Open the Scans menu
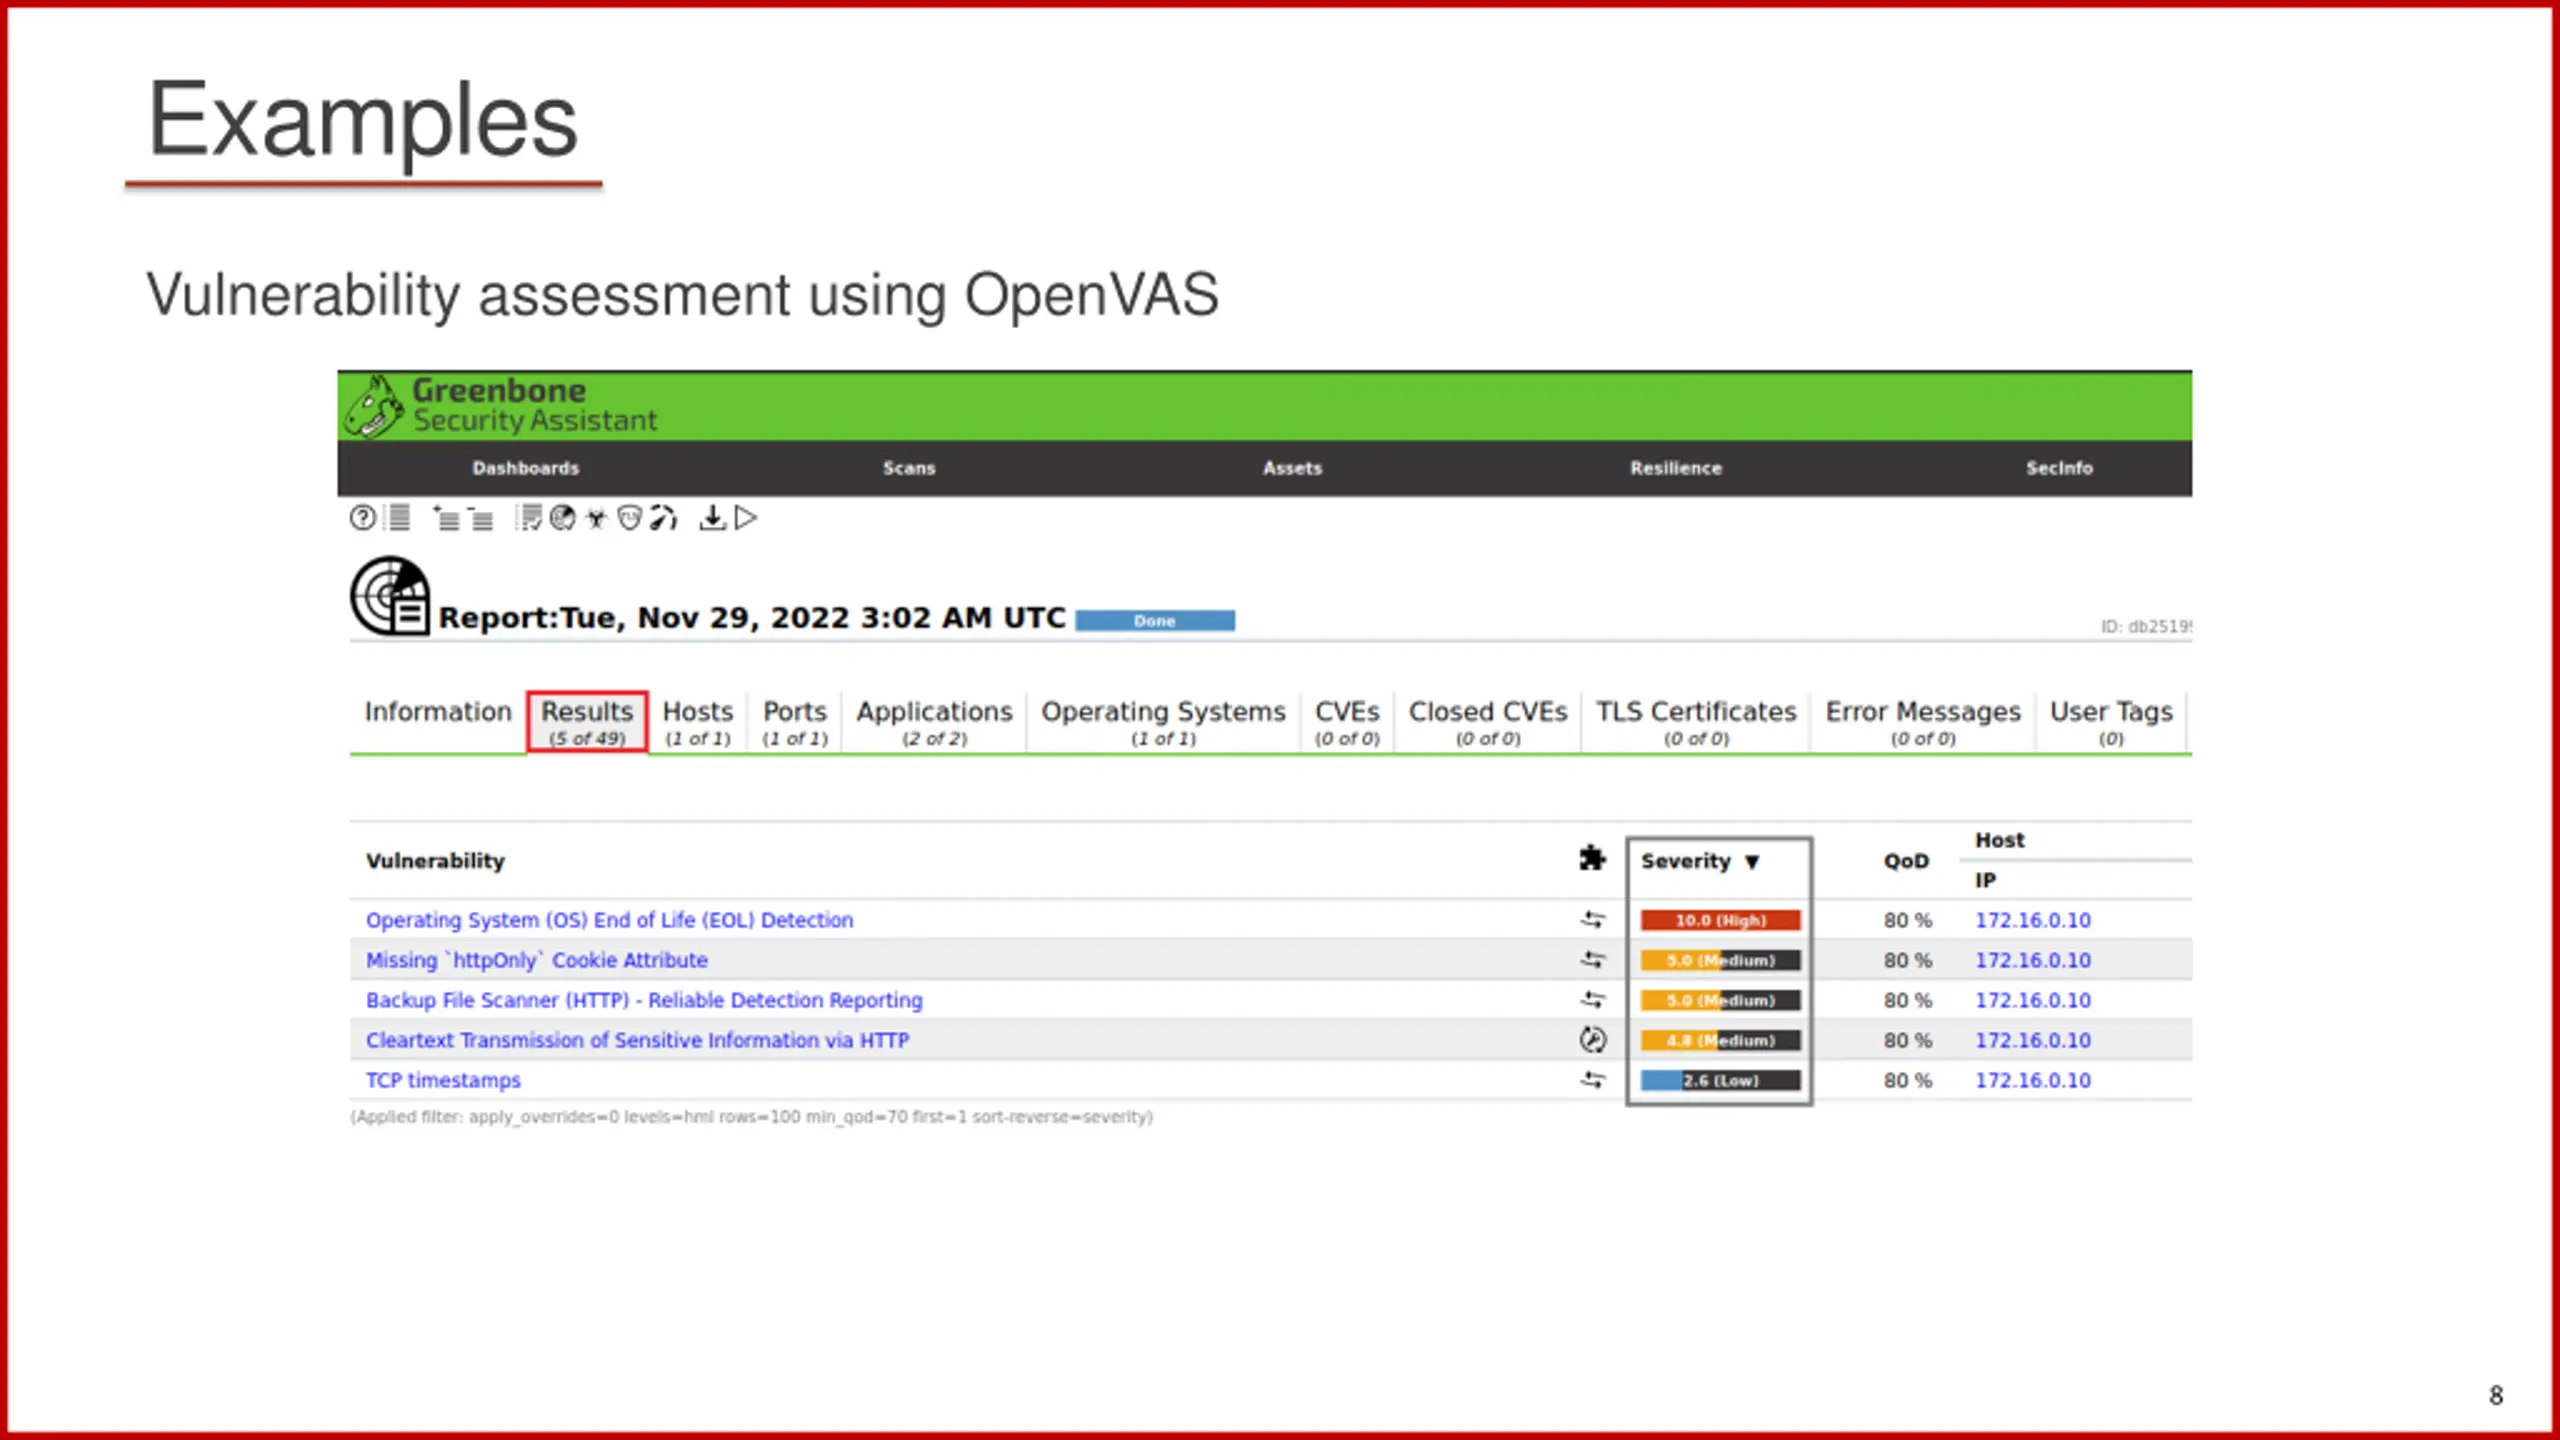The width and height of the screenshot is (2560, 1440). click(909, 468)
